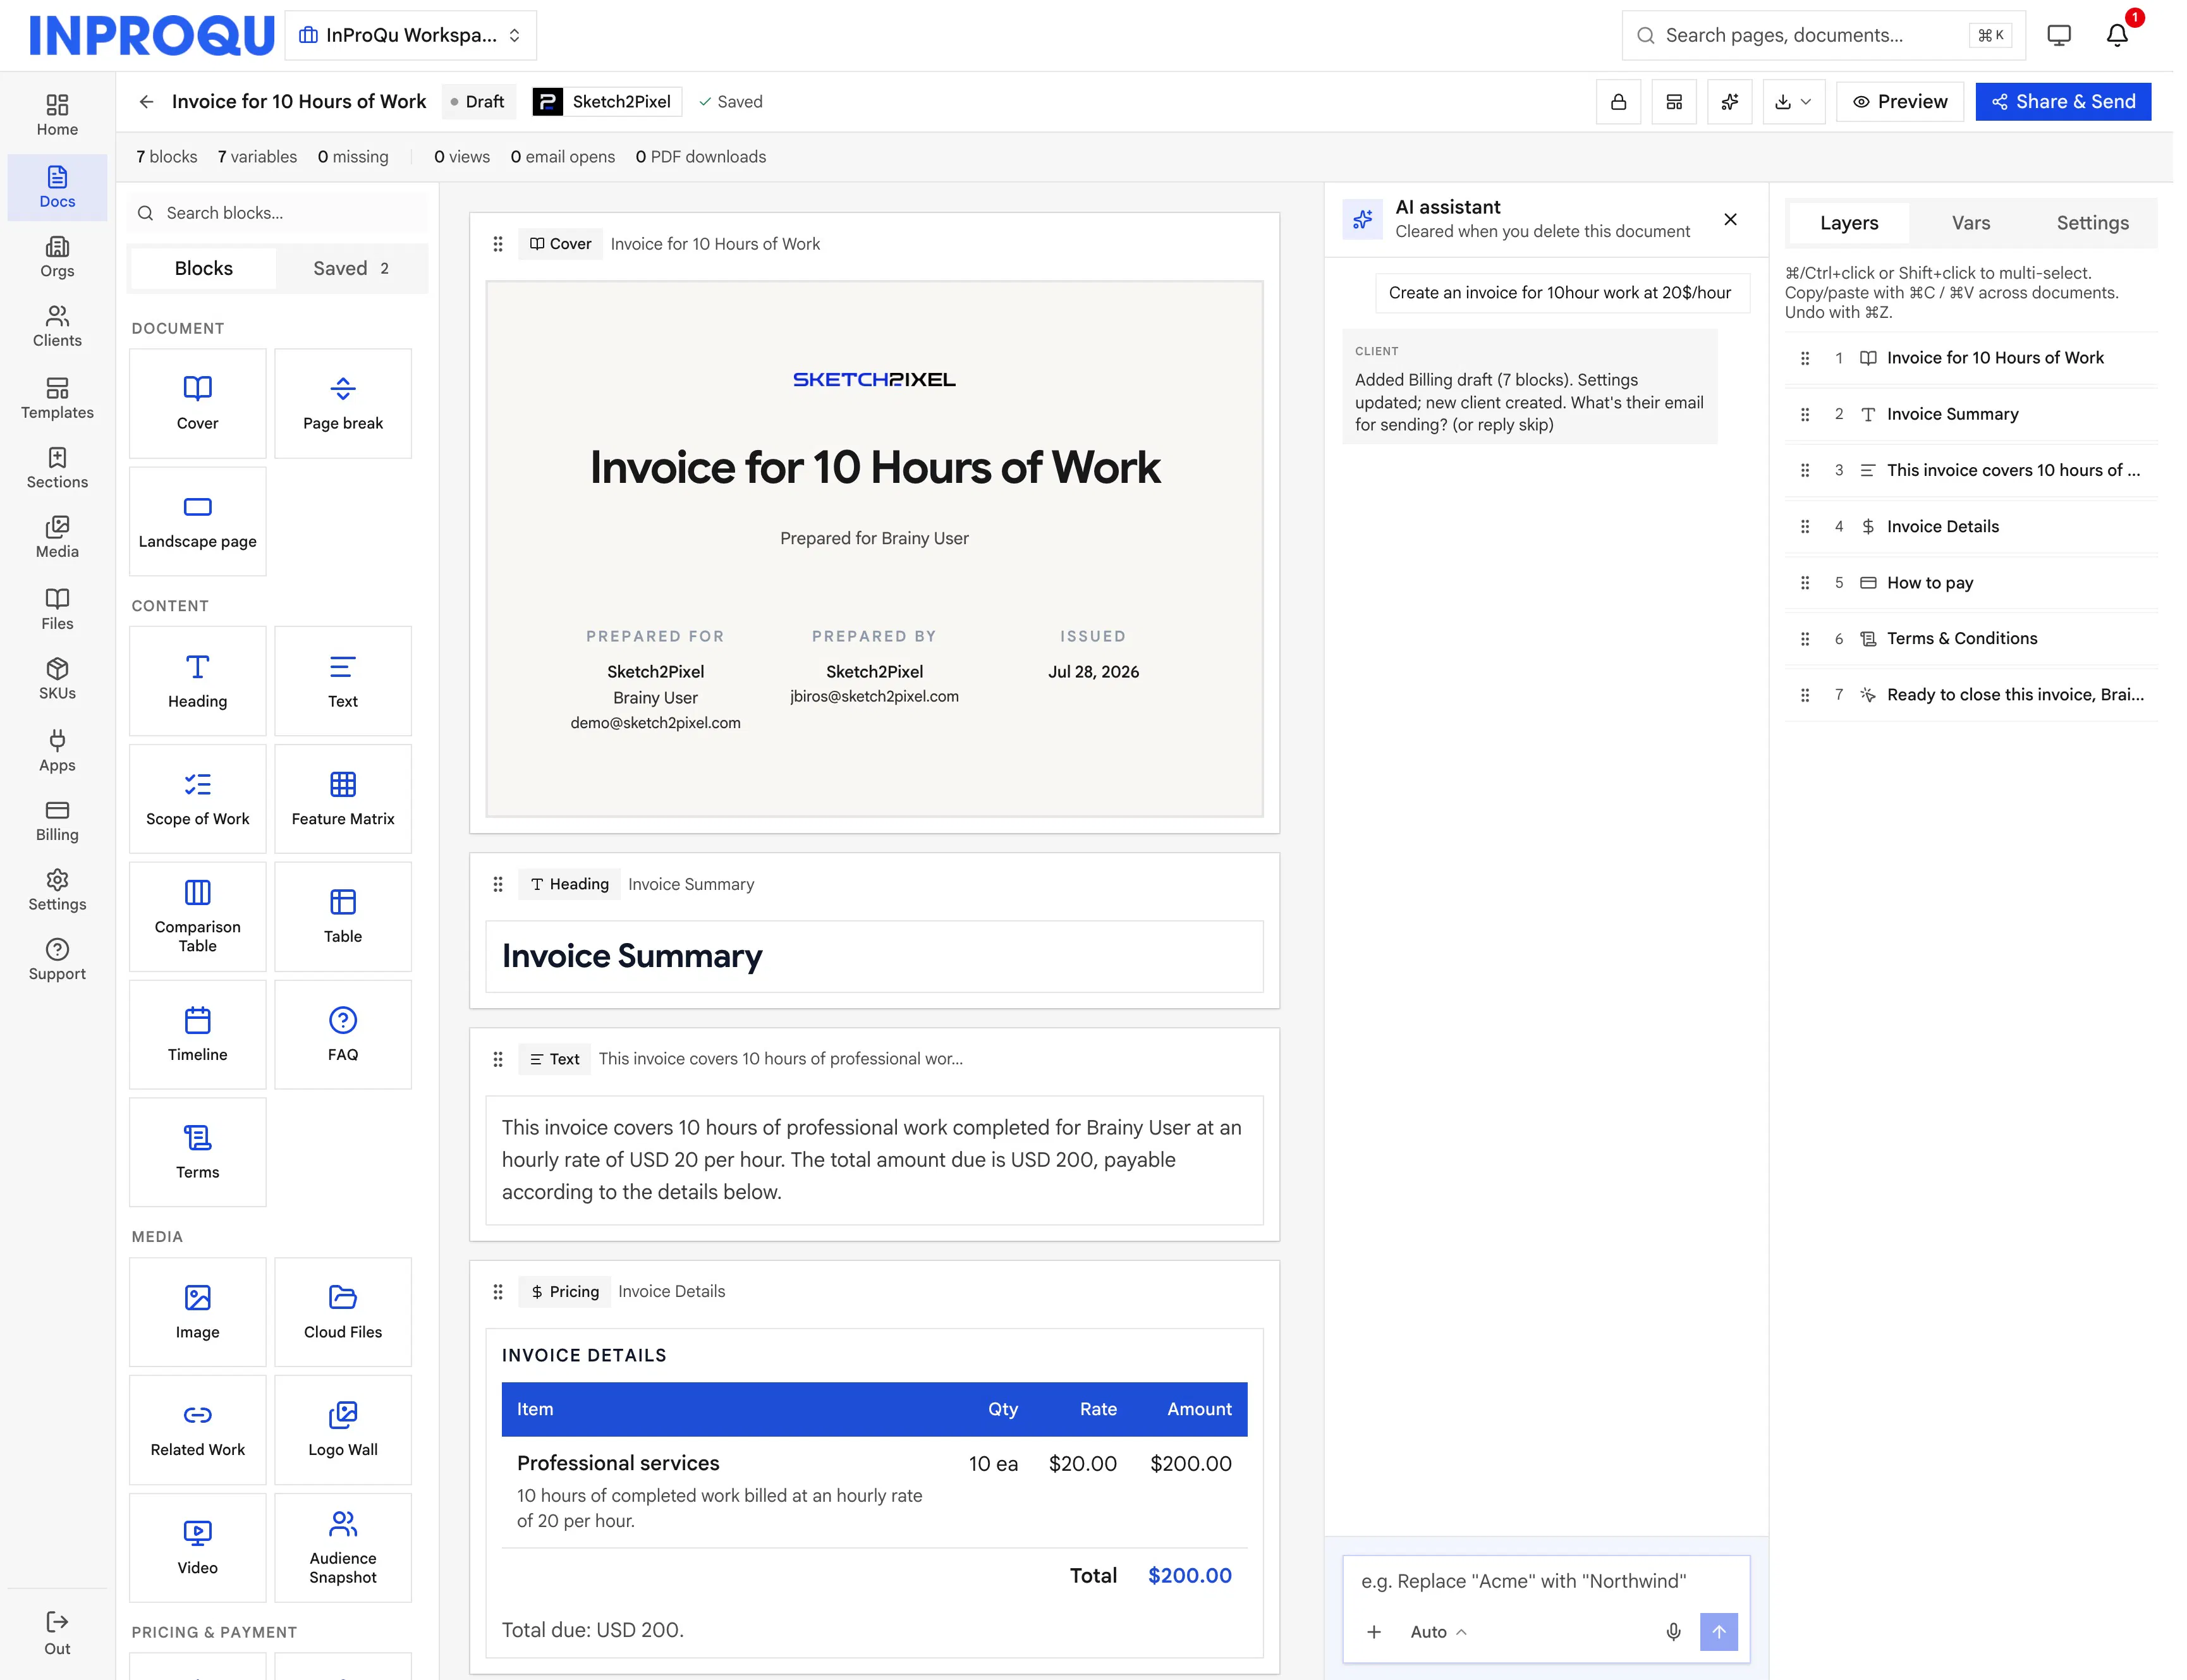
Task: Open the download options dropdown
Action: [1793, 102]
